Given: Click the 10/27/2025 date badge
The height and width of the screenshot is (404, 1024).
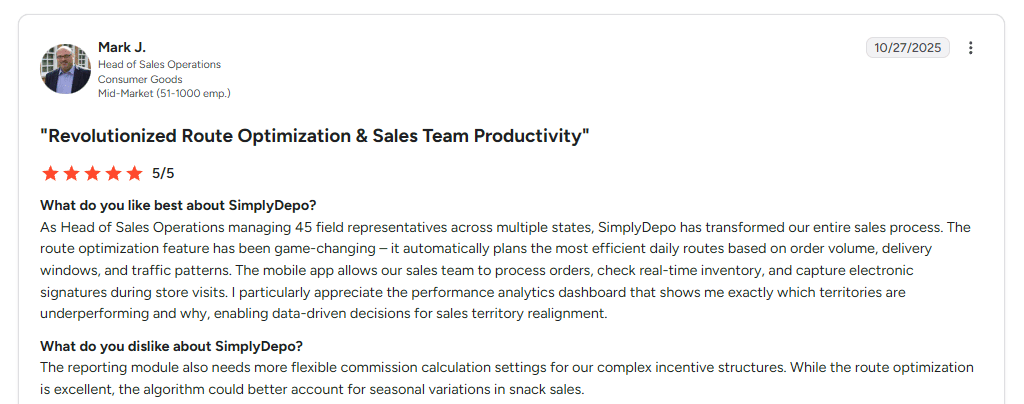Looking at the screenshot, I should pos(908,48).
